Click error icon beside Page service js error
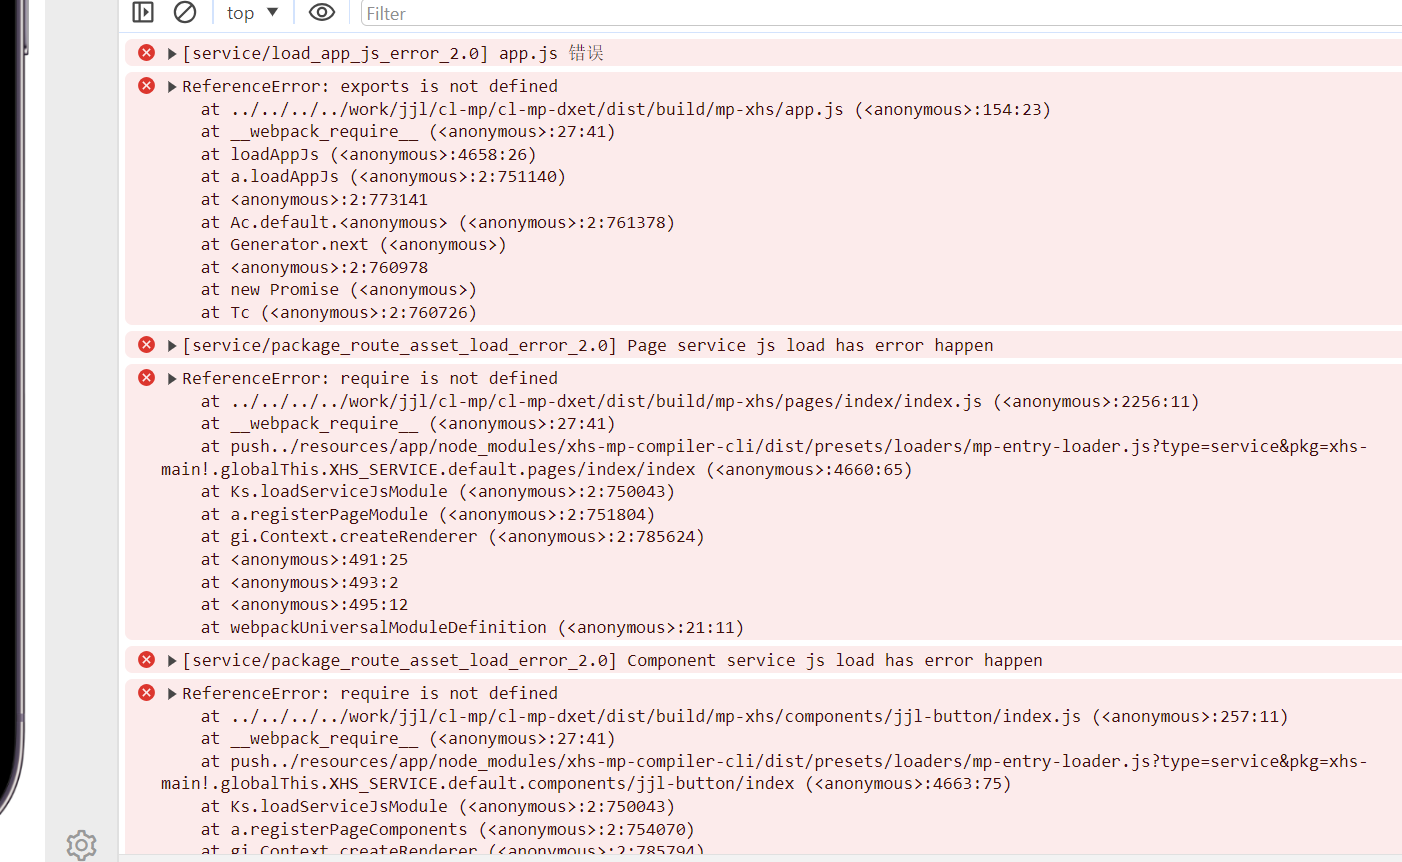 pyautogui.click(x=147, y=345)
